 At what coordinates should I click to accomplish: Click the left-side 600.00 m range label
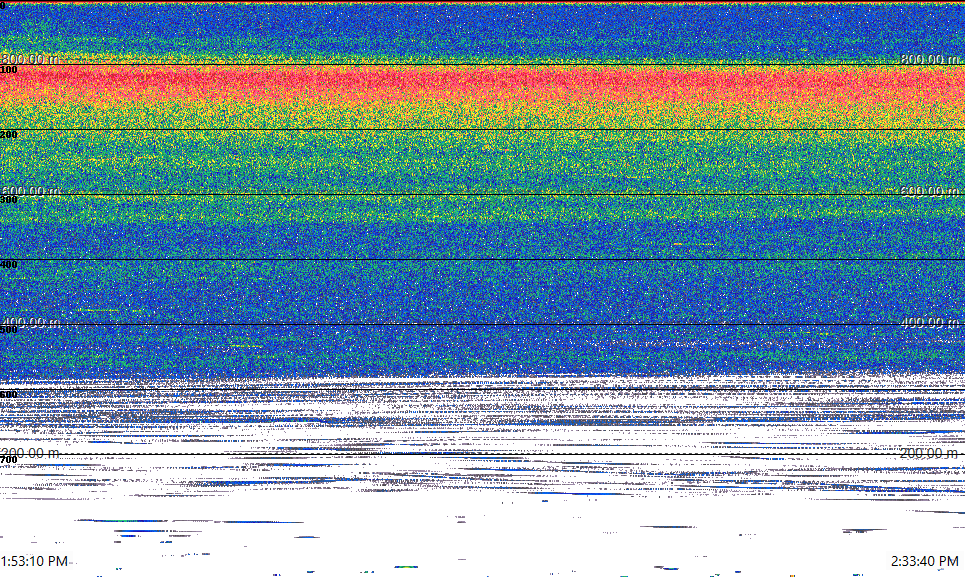click(x=31, y=191)
